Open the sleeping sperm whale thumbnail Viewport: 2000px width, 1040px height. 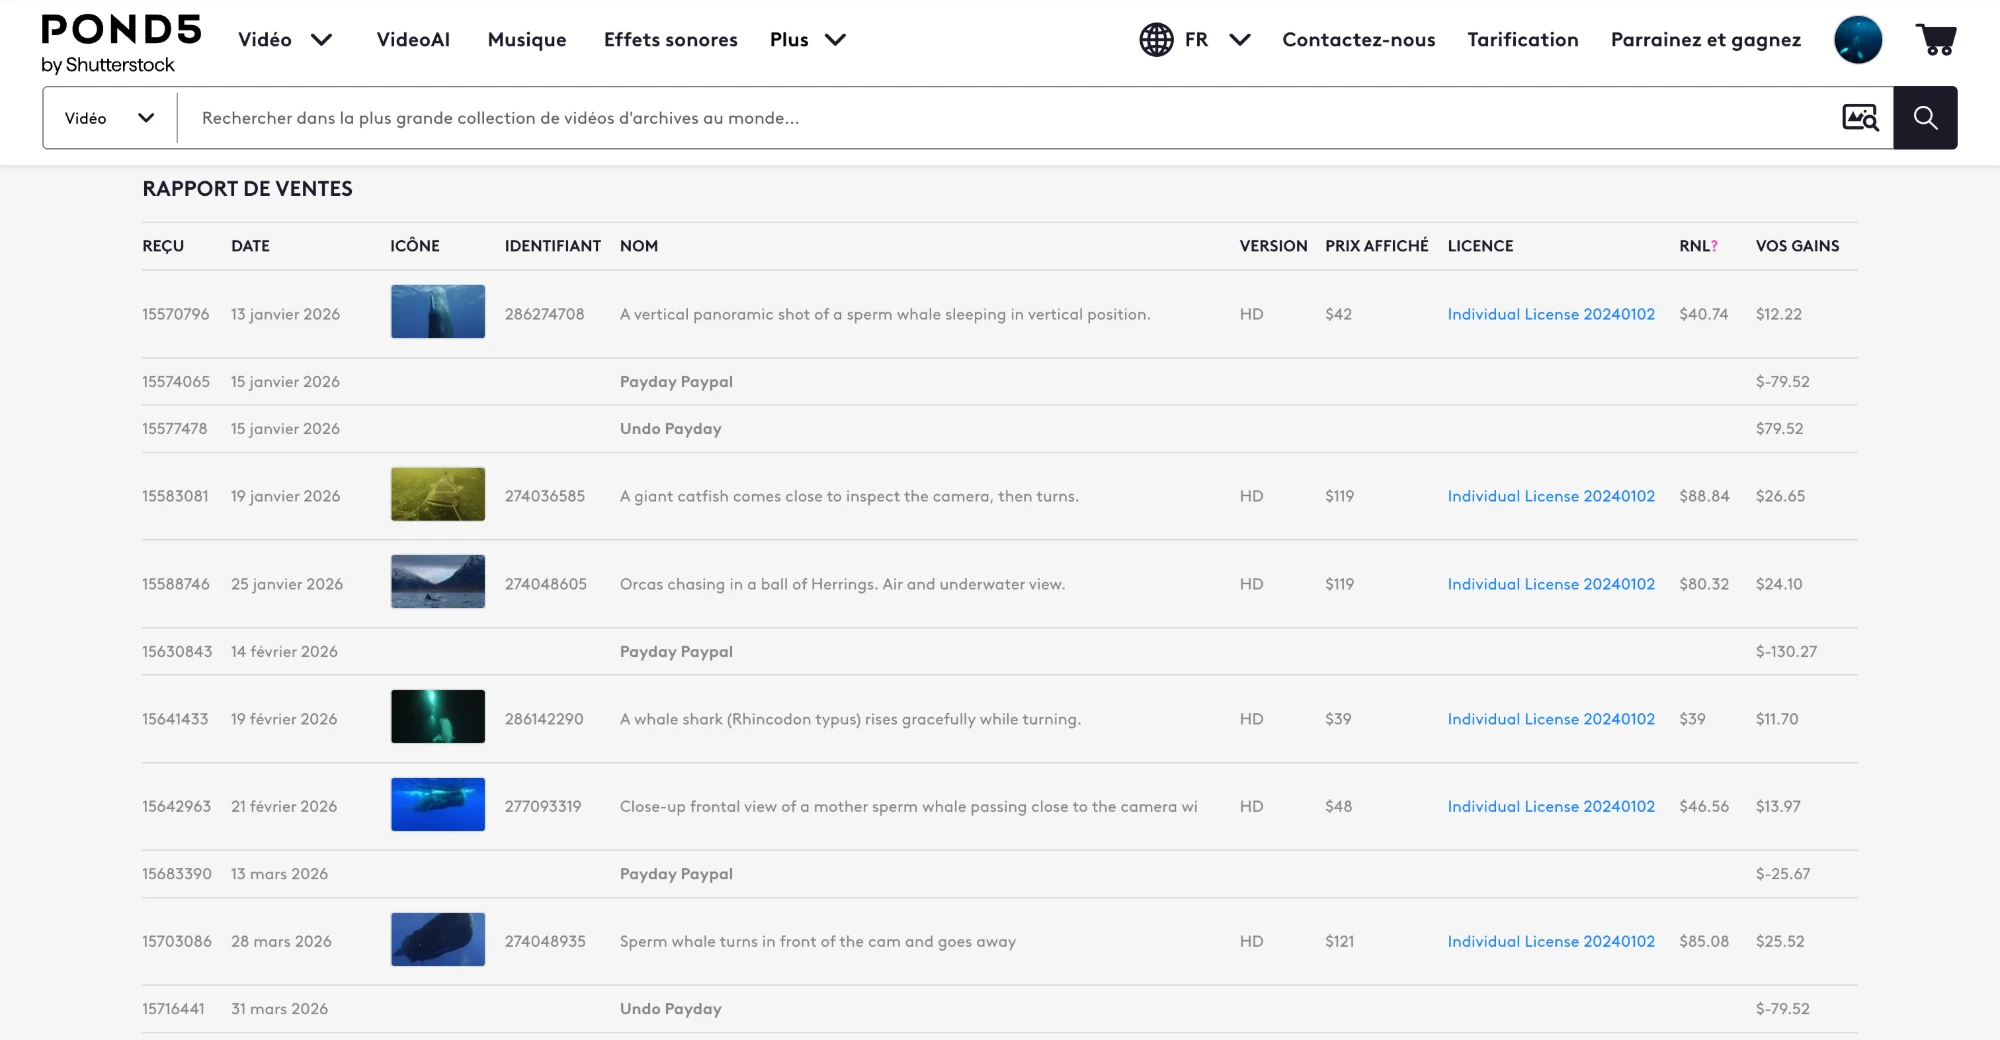coord(438,311)
